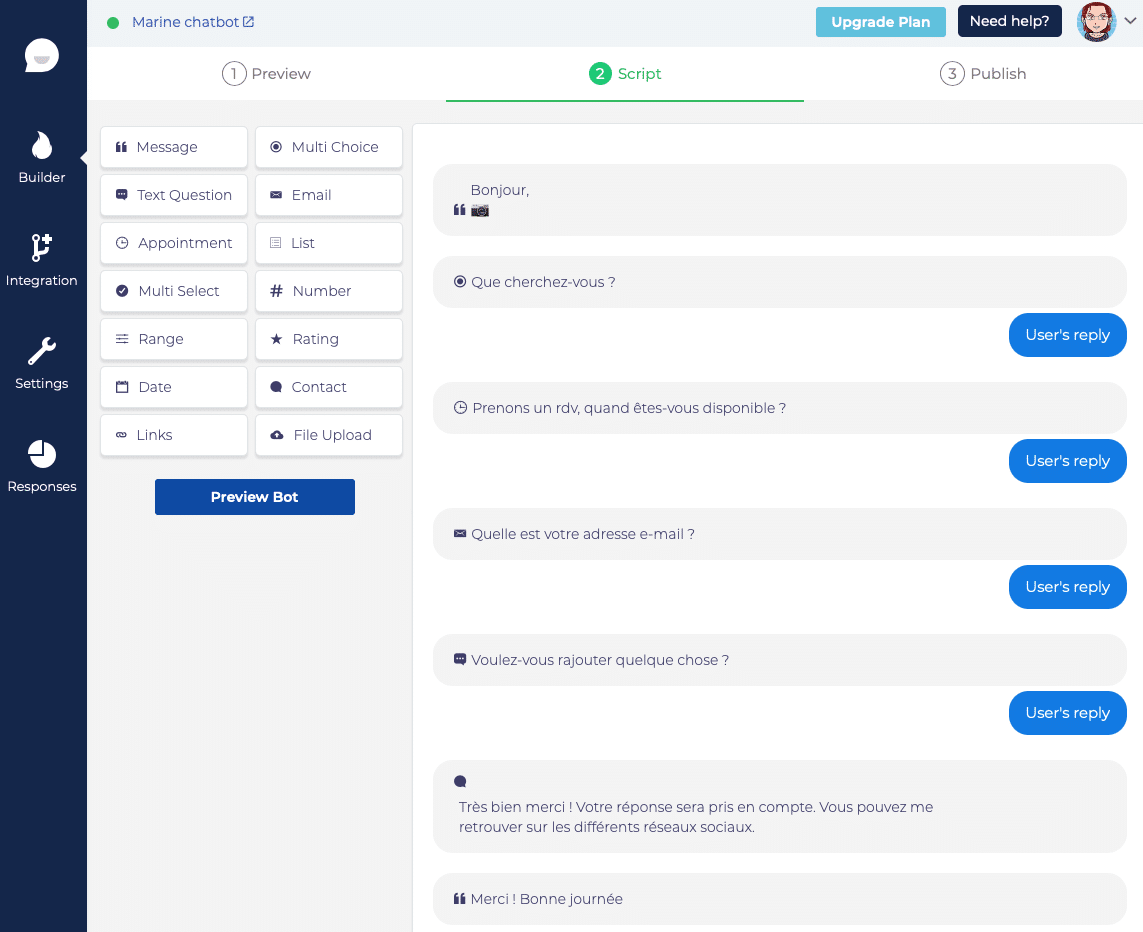Click the camera icon in Bonjour message
Viewport: 1143px width, 932px height.
[480, 211]
